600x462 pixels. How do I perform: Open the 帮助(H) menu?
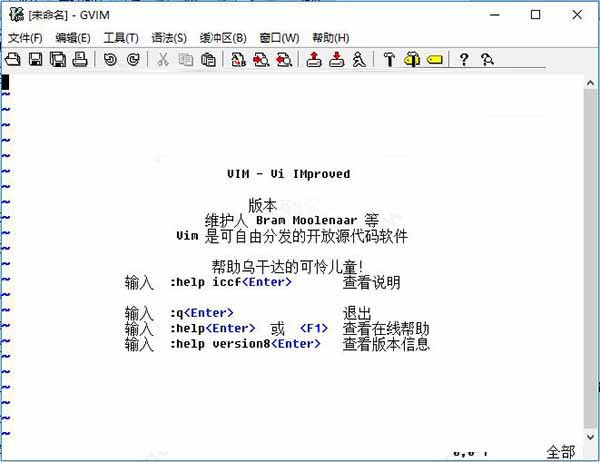coord(331,38)
